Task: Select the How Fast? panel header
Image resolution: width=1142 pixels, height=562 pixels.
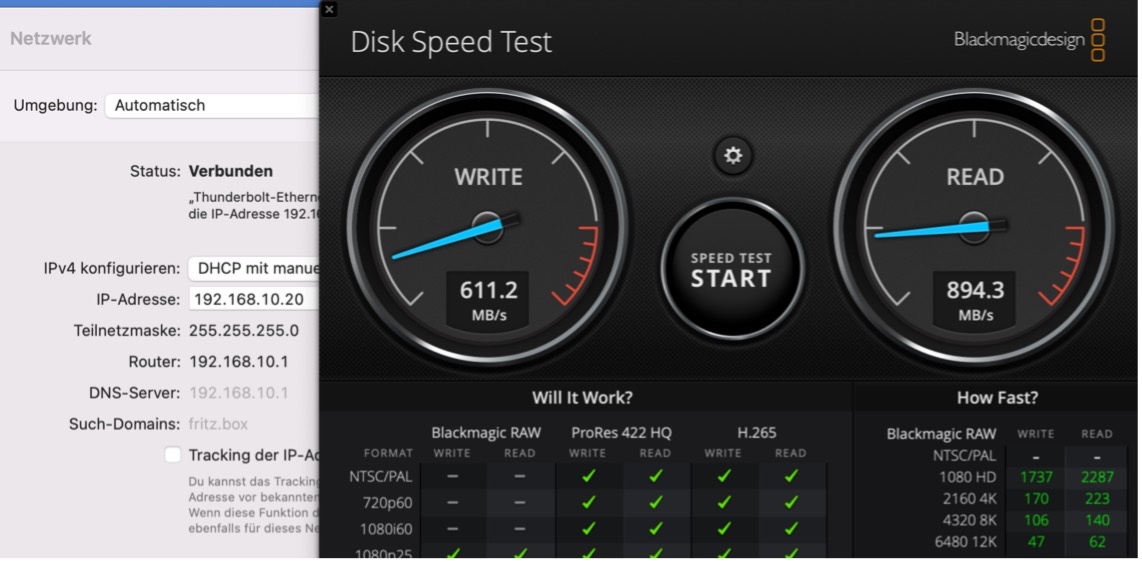Action: pyautogui.click(x=997, y=397)
